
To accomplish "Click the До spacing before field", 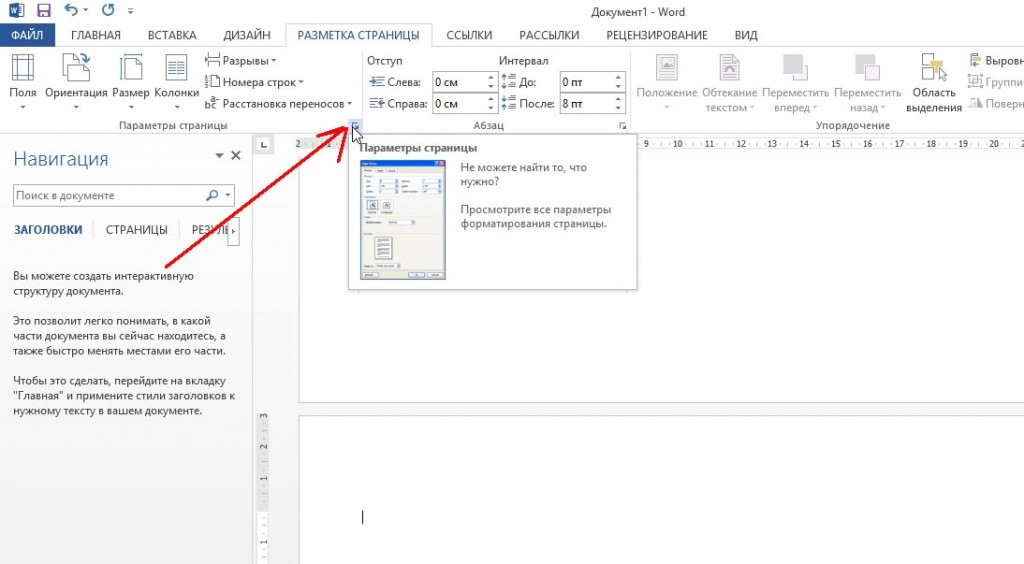I will pyautogui.click(x=586, y=82).
